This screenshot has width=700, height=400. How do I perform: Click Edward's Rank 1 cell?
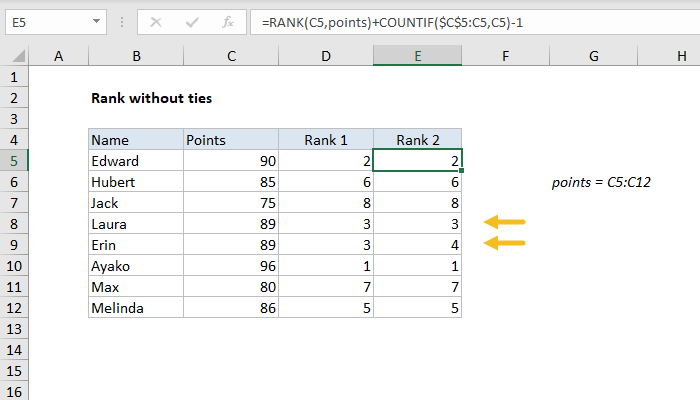[326, 161]
